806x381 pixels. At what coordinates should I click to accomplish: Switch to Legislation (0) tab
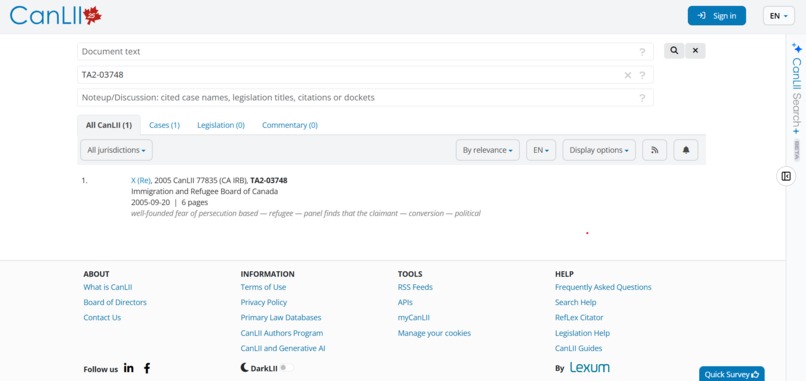221,125
